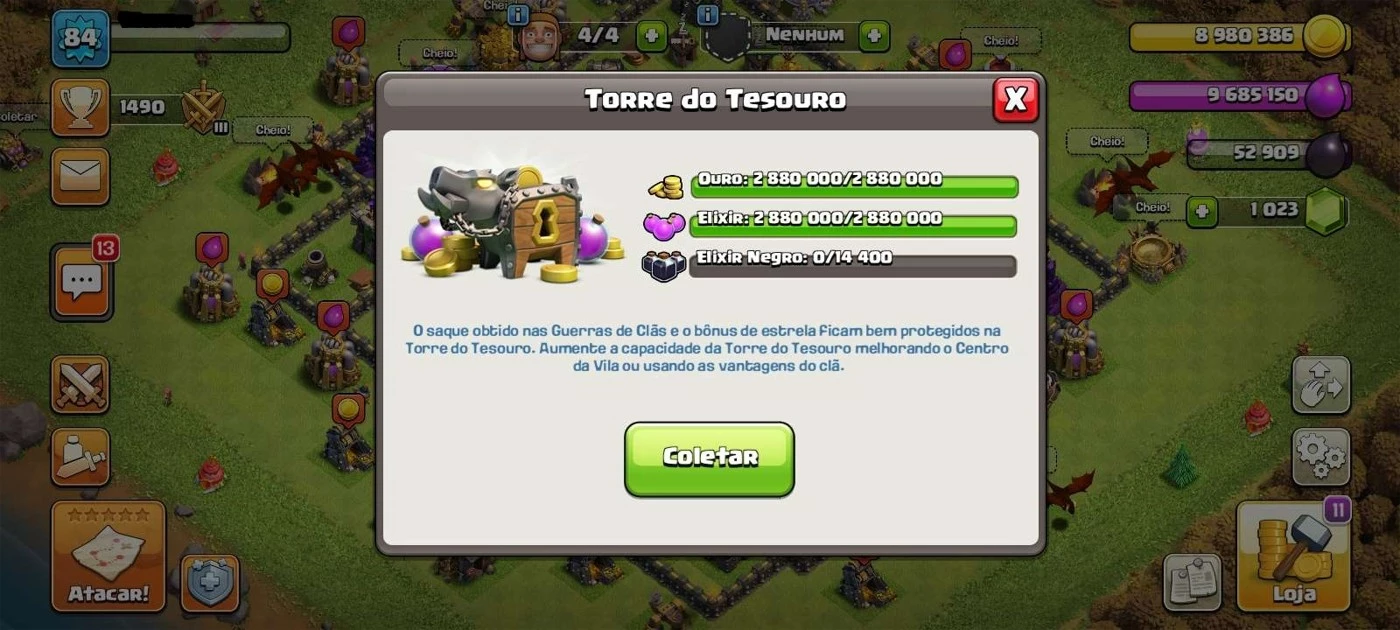The height and width of the screenshot is (630, 1400).
Task: Open the Loja shop hammer icon
Action: (1294, 555)
